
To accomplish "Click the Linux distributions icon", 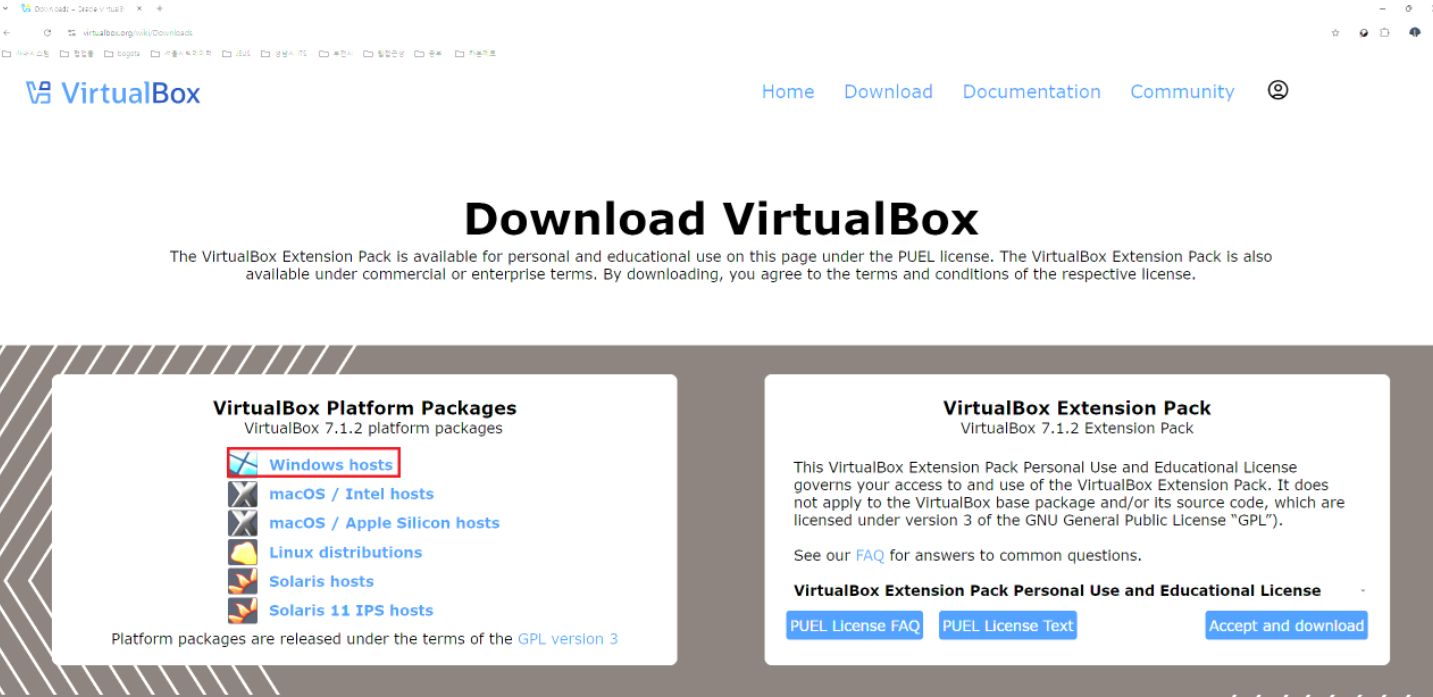I will pyautogui.click(x=243, y=551).
